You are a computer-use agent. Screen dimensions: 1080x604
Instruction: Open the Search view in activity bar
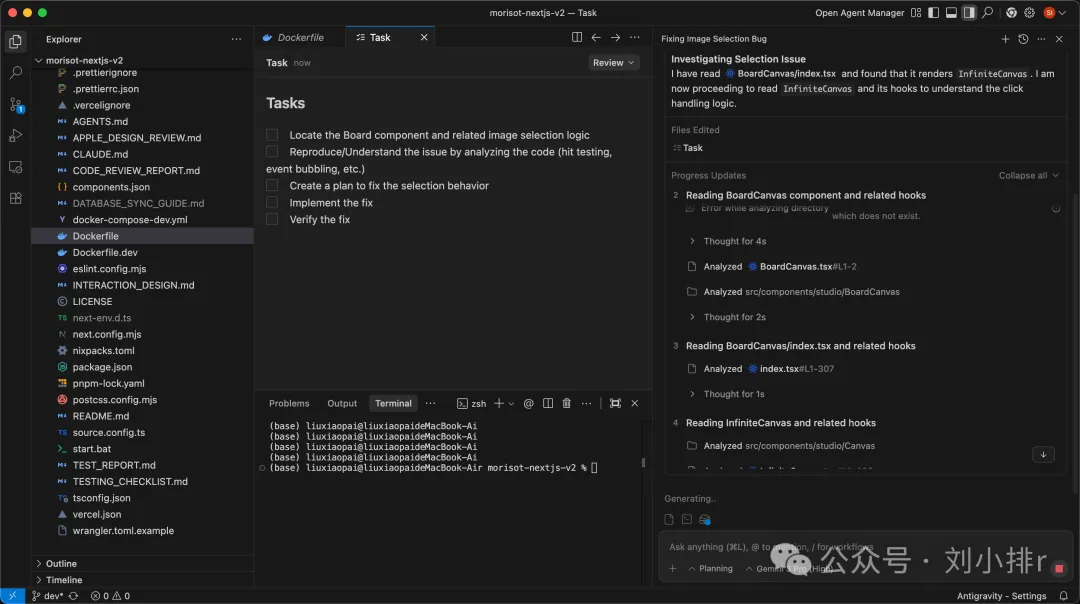click(x=15, y=73)
